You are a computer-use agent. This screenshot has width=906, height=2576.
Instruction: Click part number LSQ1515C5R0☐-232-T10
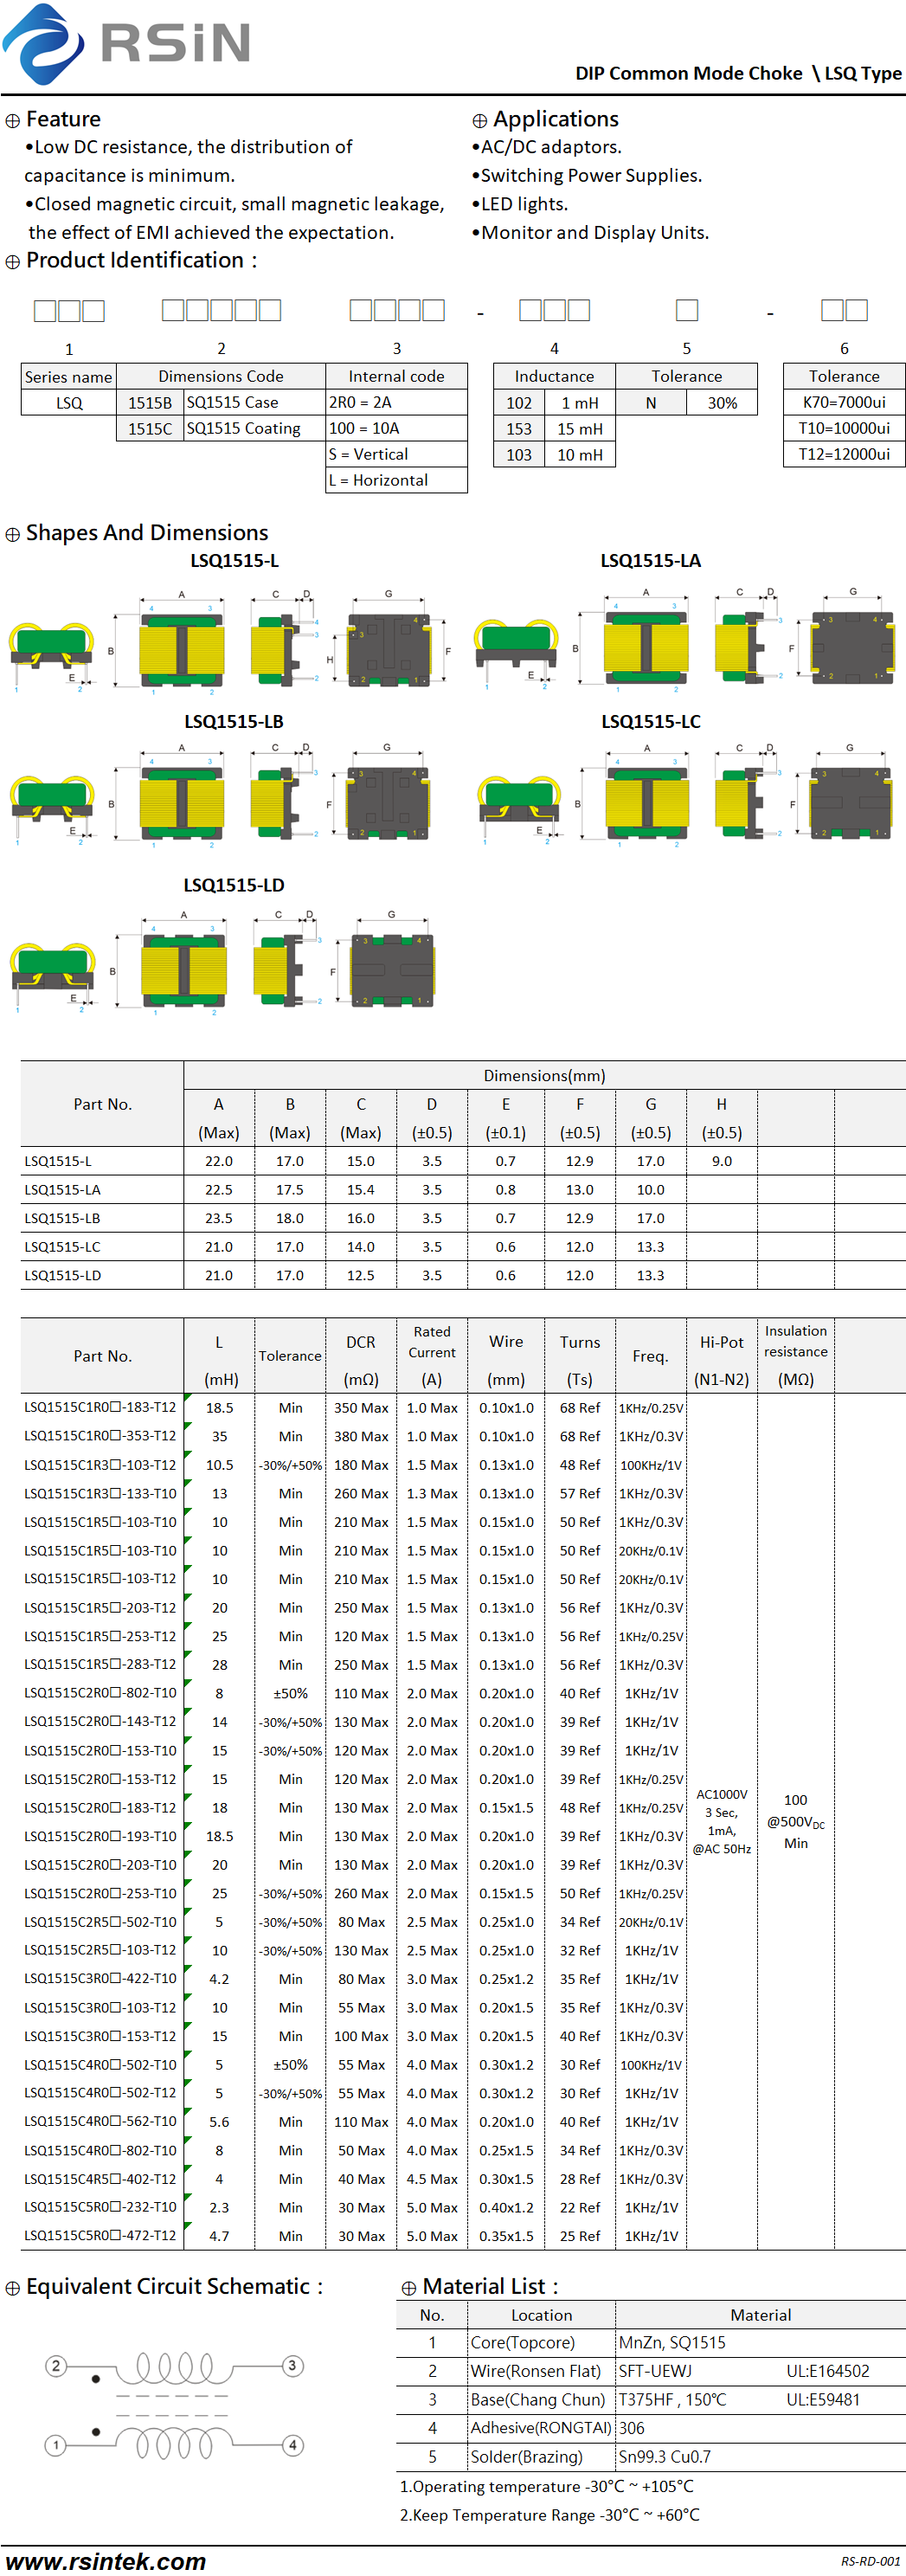(x=100, y=2207)
